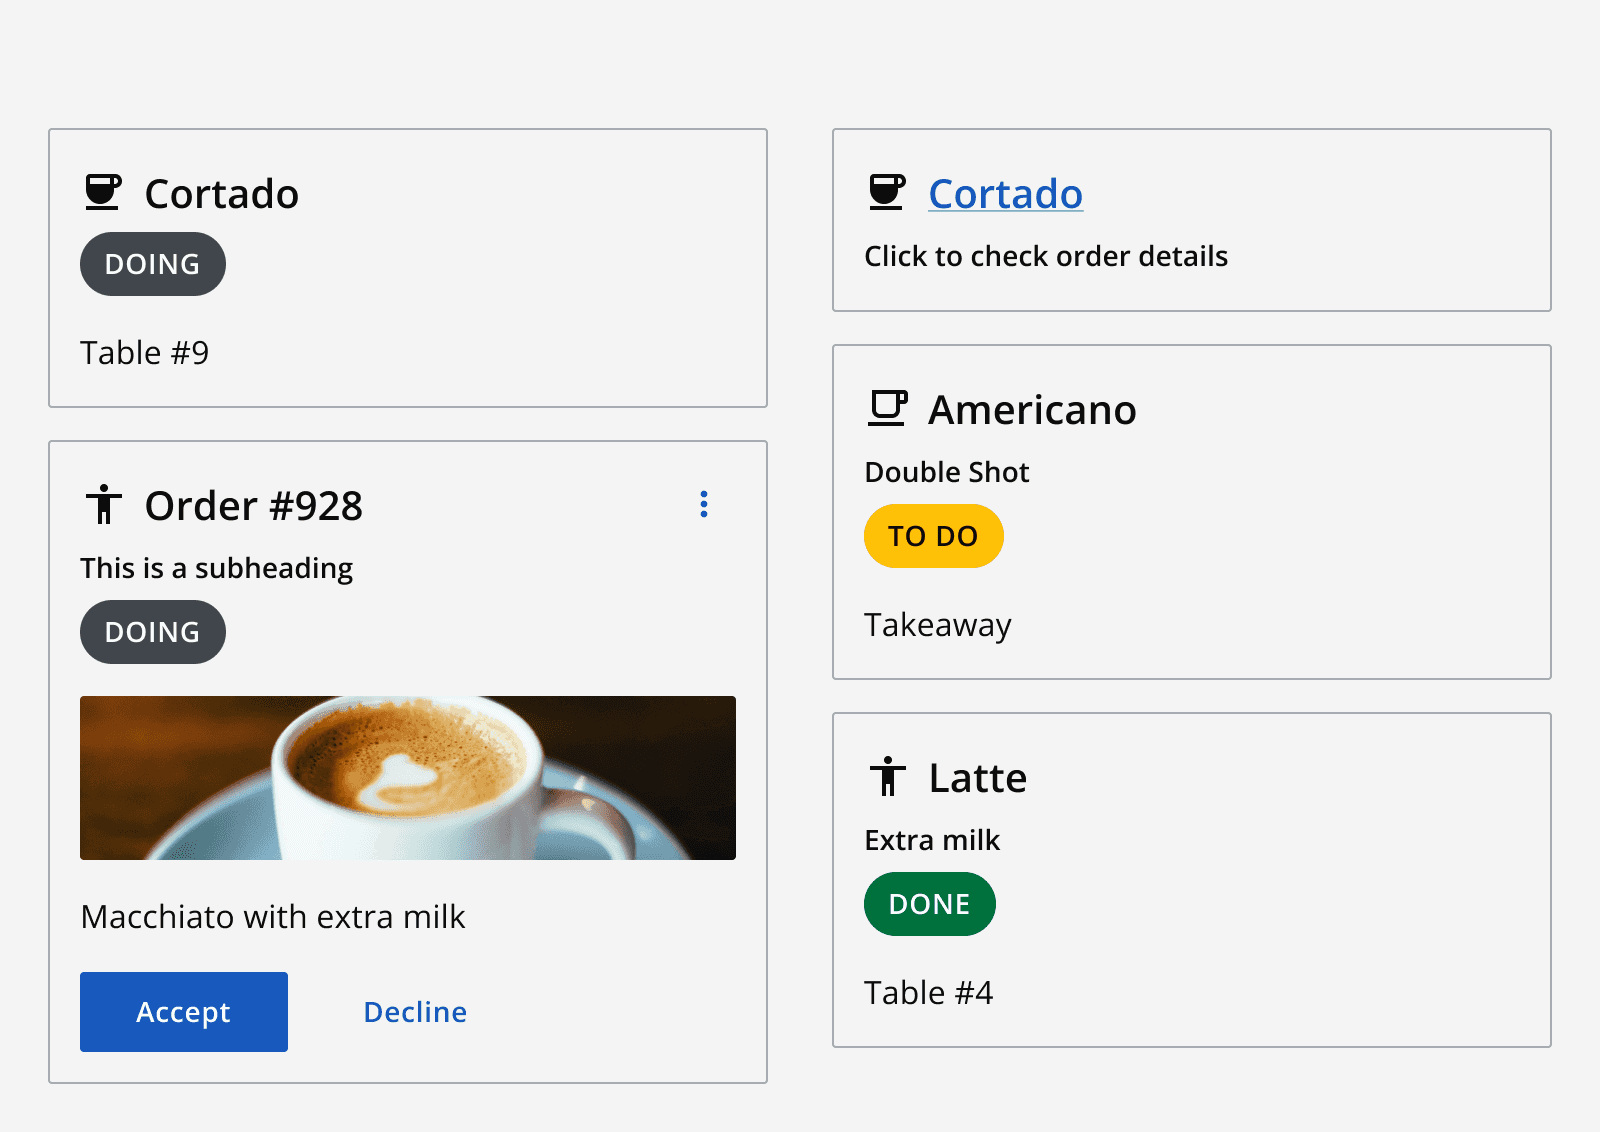Select the person icon on the Latte card

[x=888, y=777]
